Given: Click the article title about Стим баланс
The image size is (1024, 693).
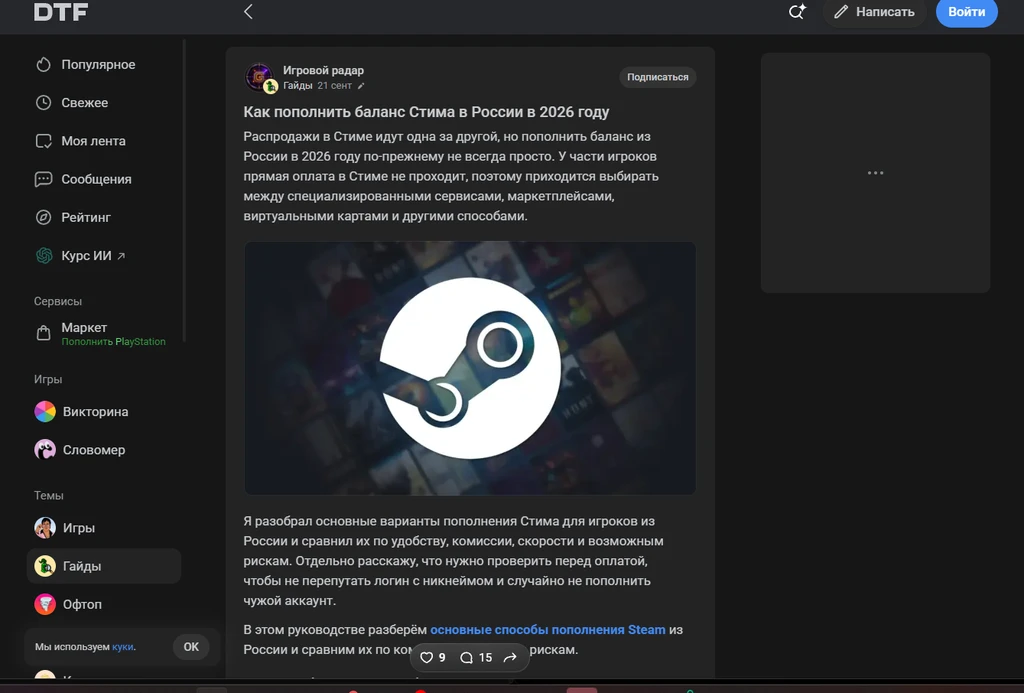Looking at the screenshot, I should pyautogui.click(x=426, y=112).
